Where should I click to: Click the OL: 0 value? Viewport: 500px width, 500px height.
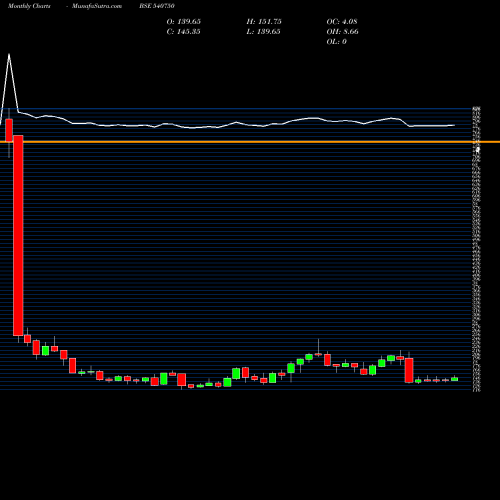(336, 42)
